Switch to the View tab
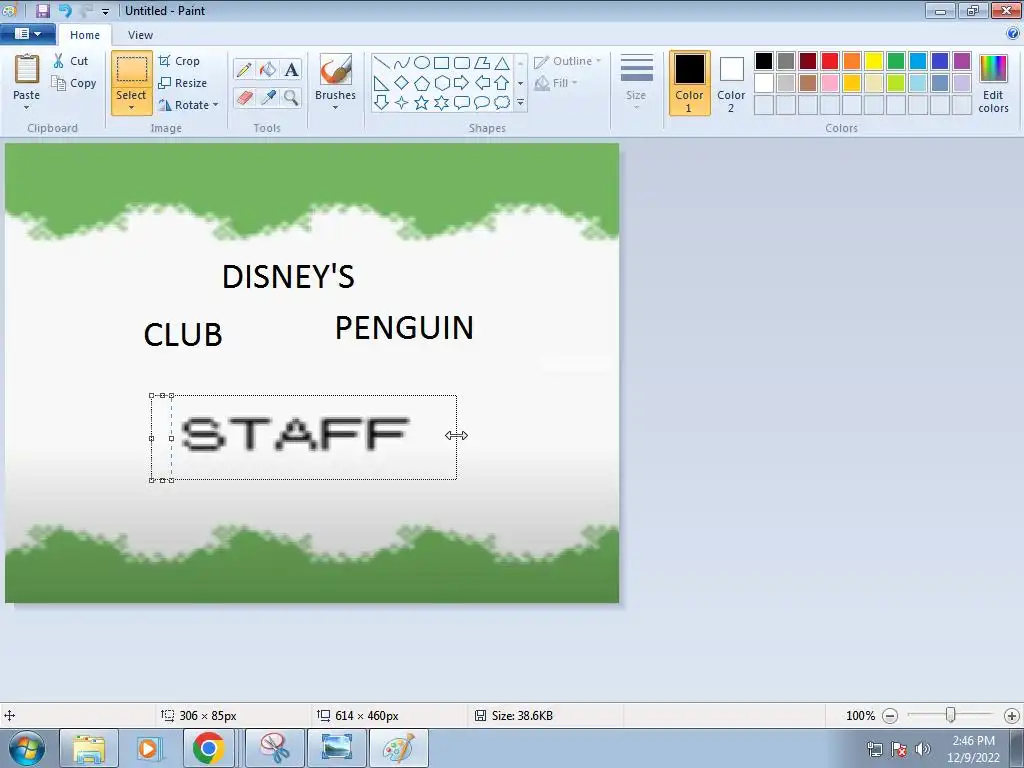 [140, 35]
